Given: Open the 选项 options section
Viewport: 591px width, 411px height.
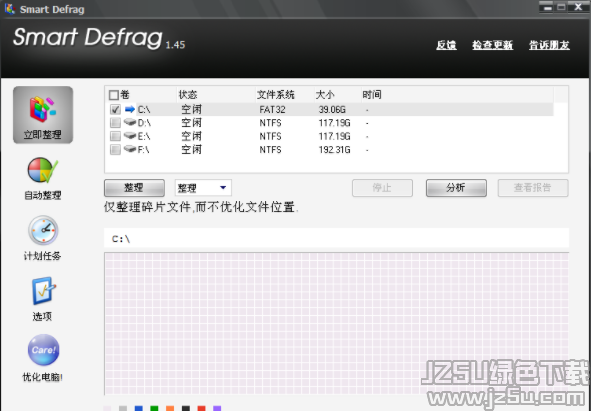Looking at the screenshot, I should click(43, 299).
